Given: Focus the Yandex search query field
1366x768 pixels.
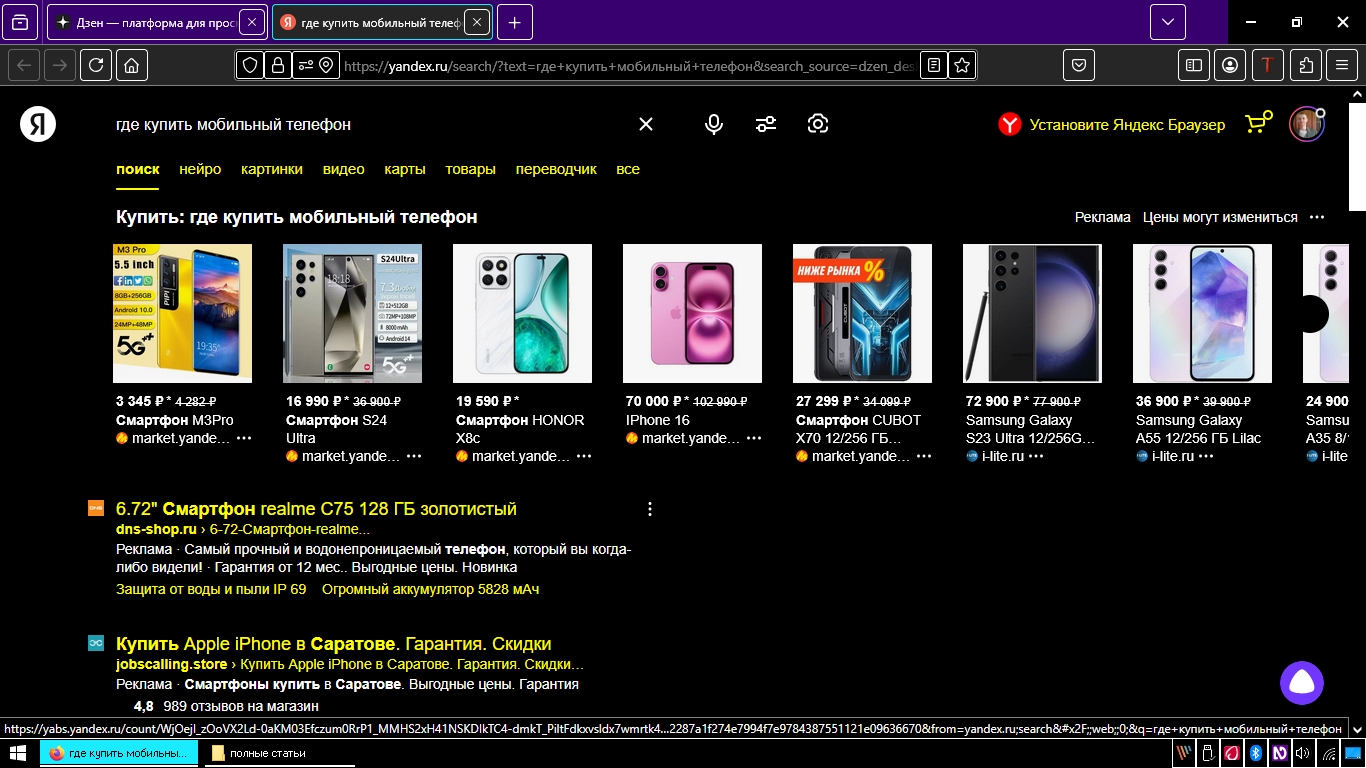Looking at the screenshot, I should click(x=370, y=125).
